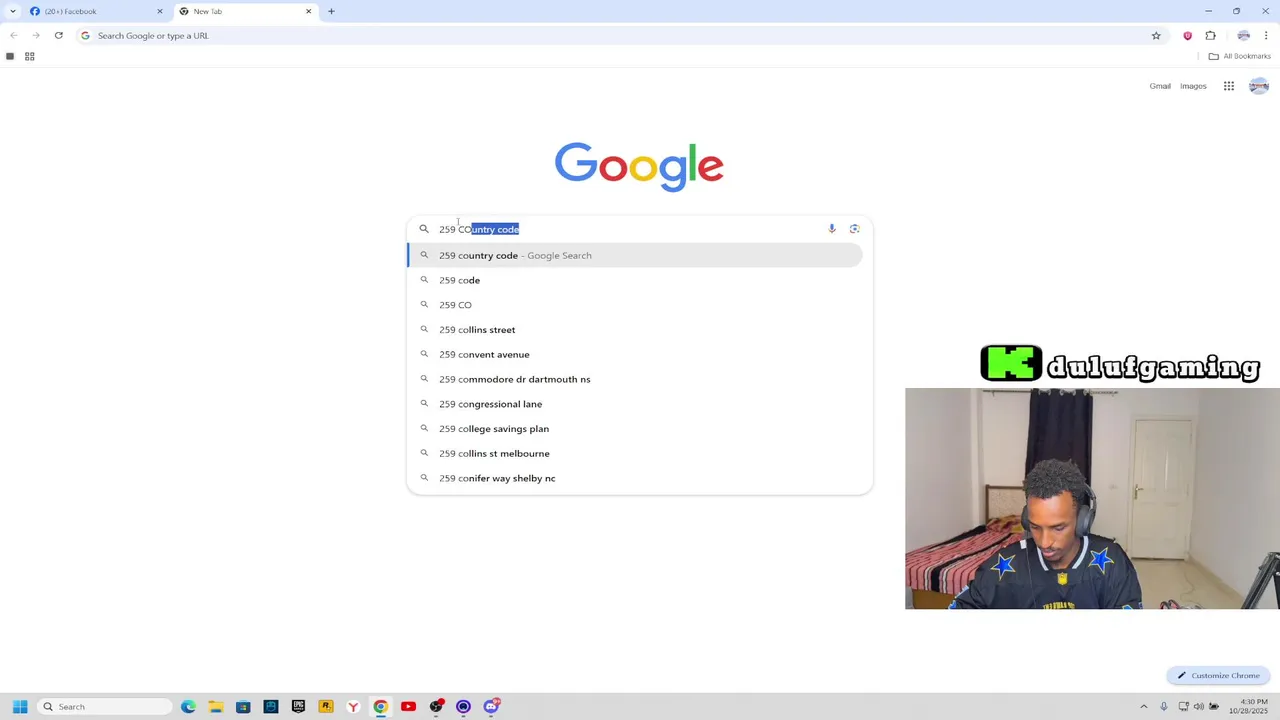
Task: Click the Chrome taskbar icon
Action: [380, 707]
